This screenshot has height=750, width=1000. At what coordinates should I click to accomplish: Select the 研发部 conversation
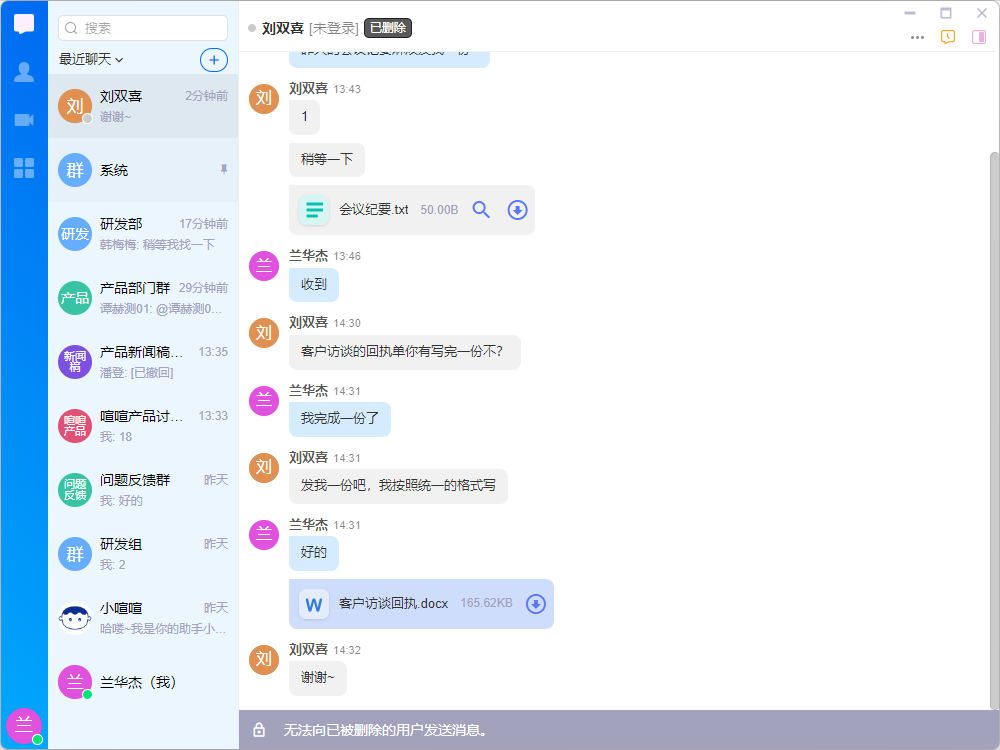click(143, 234)
